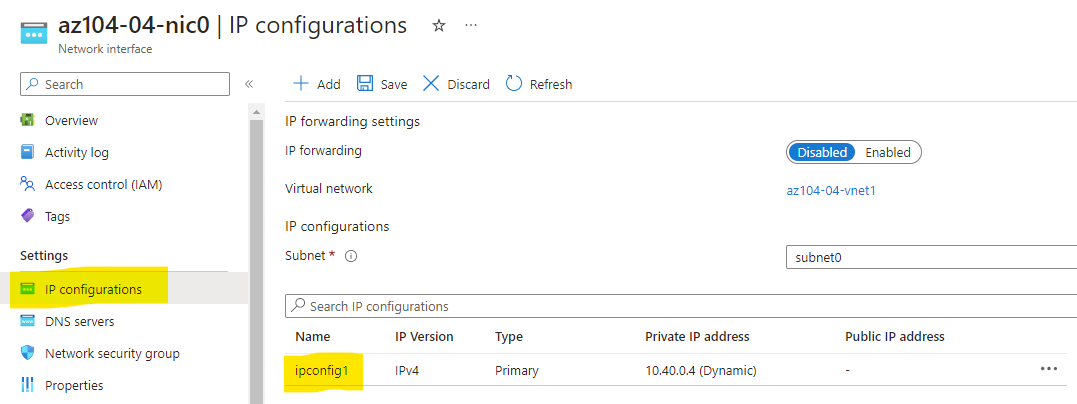The image size is (1077, 404).
Task: Click the Subnet info icon
Action: point(350,256)
